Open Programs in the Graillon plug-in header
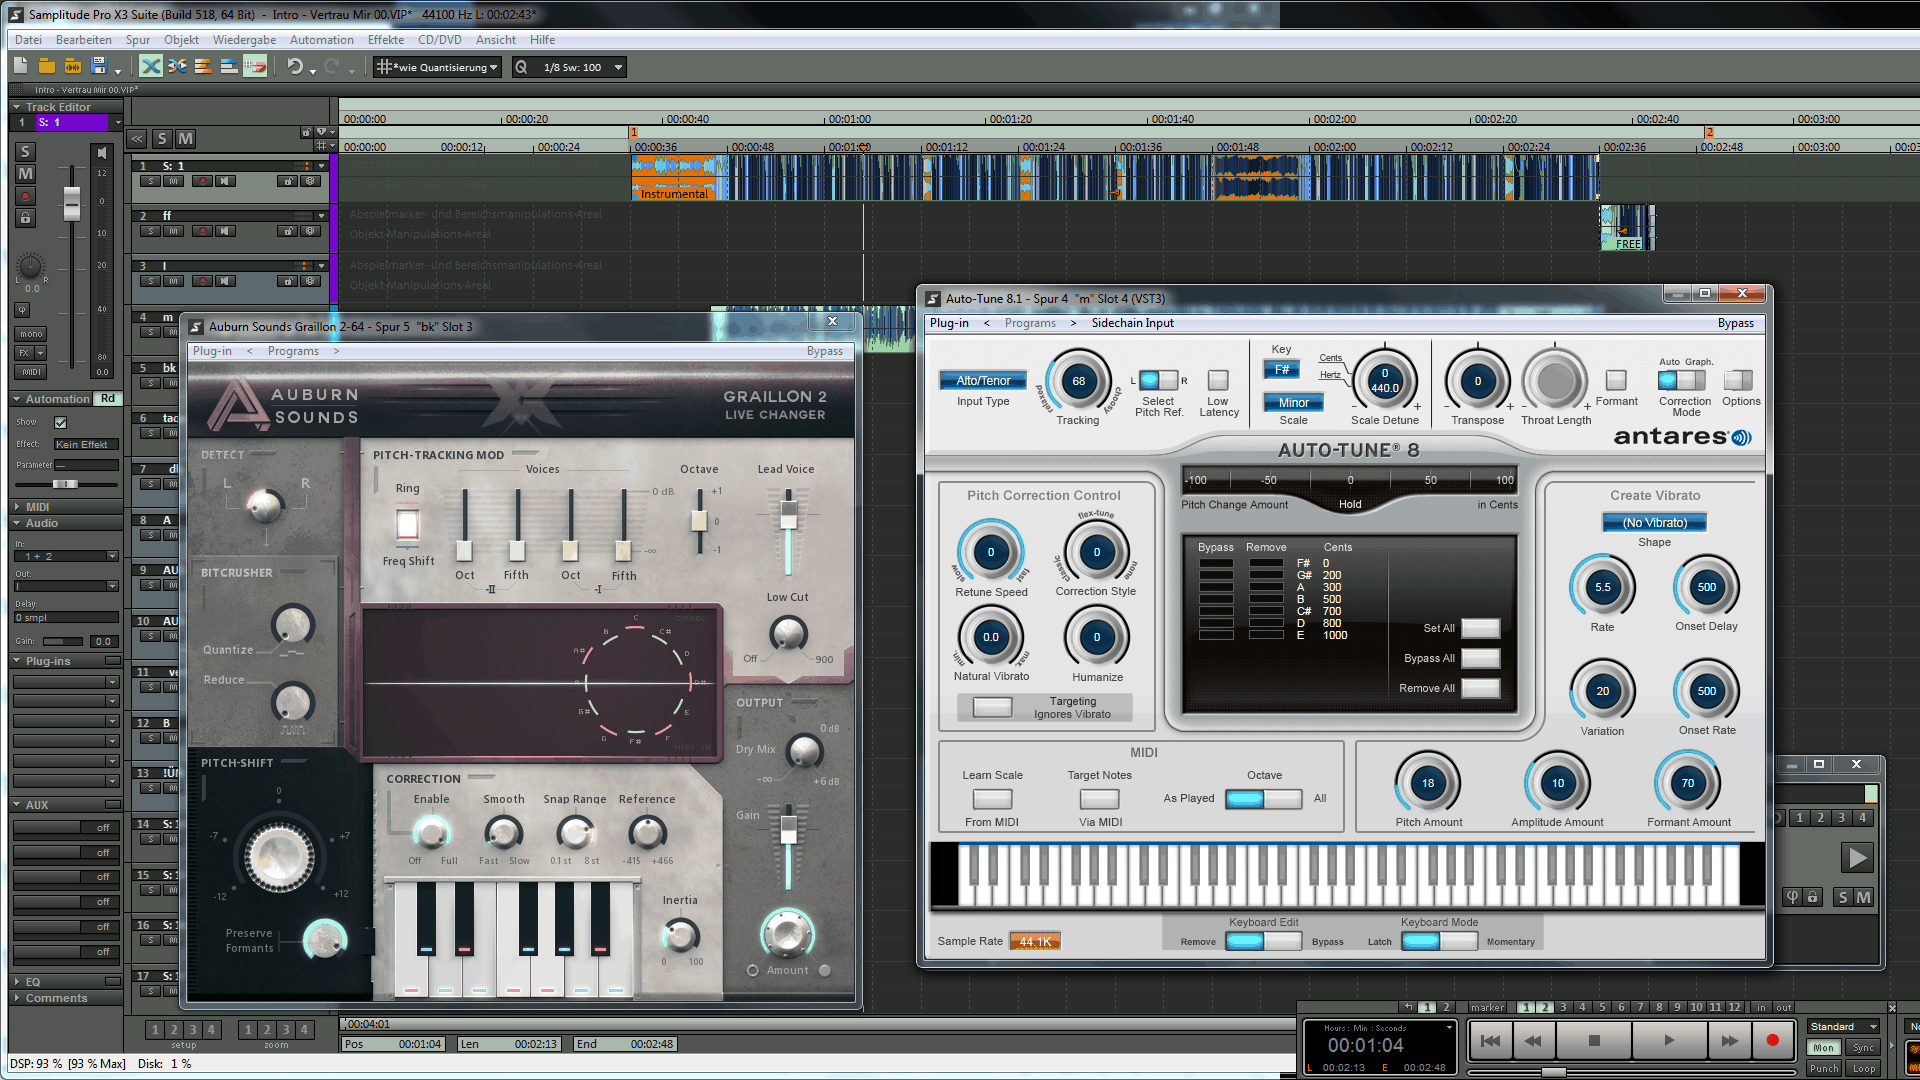 click(x=293, y=351)
